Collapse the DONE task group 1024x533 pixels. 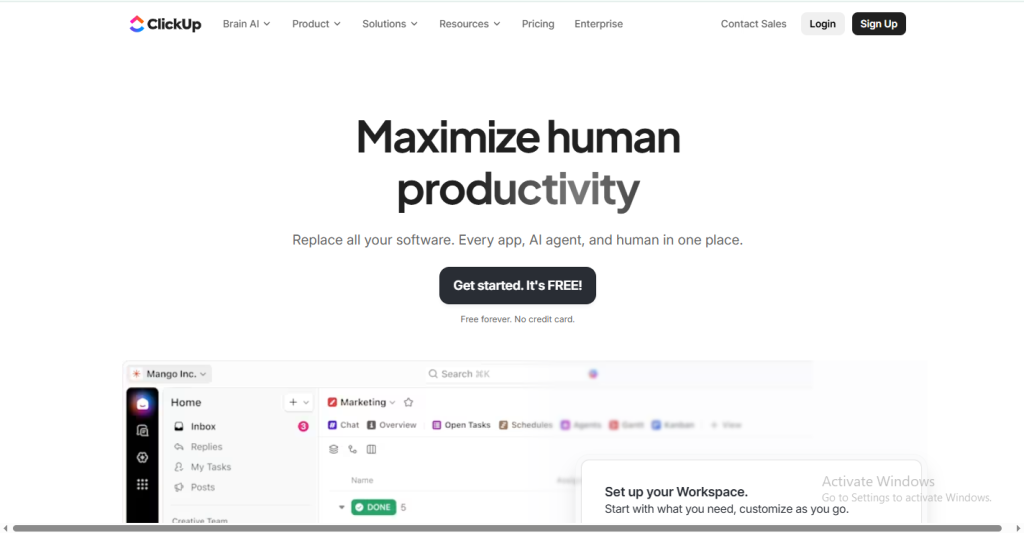click(342, 507)
